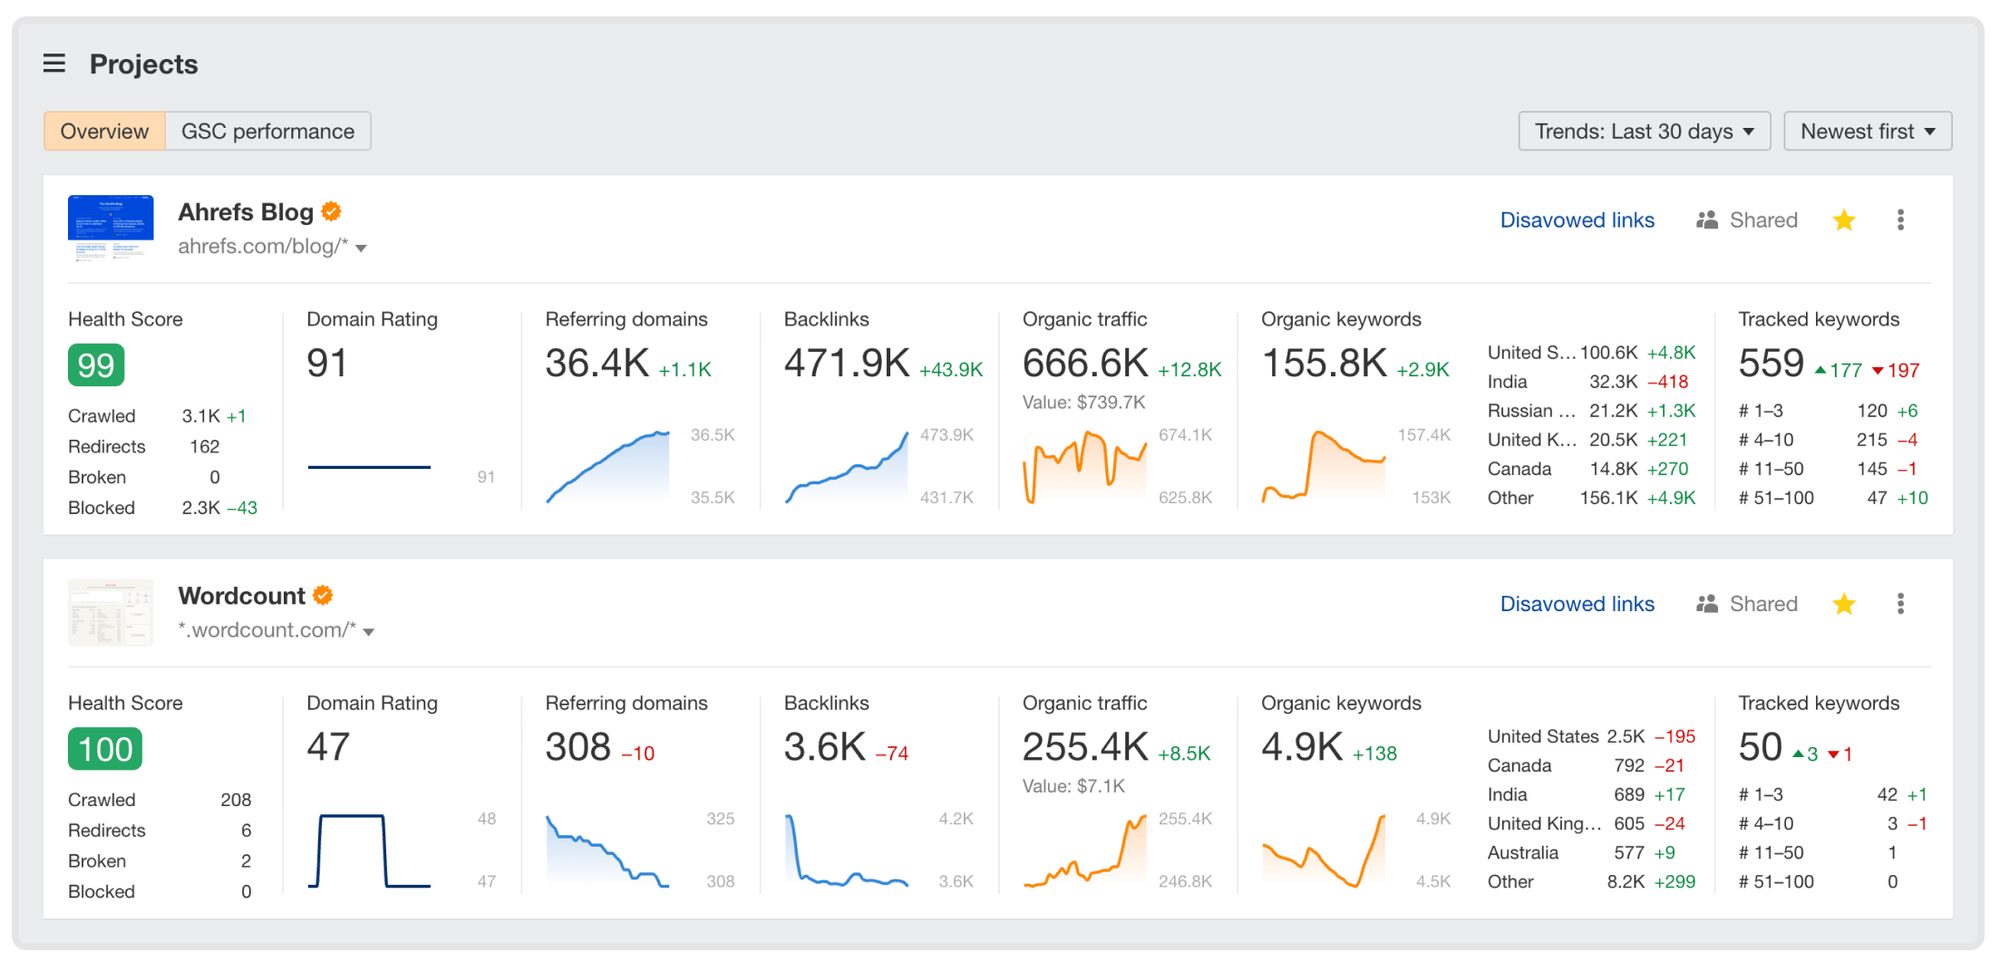Open Disavowed links for Ahrefs Blog
Image resolution: width=2000 pixels, height=963 pixels.
click(1577, 219)
